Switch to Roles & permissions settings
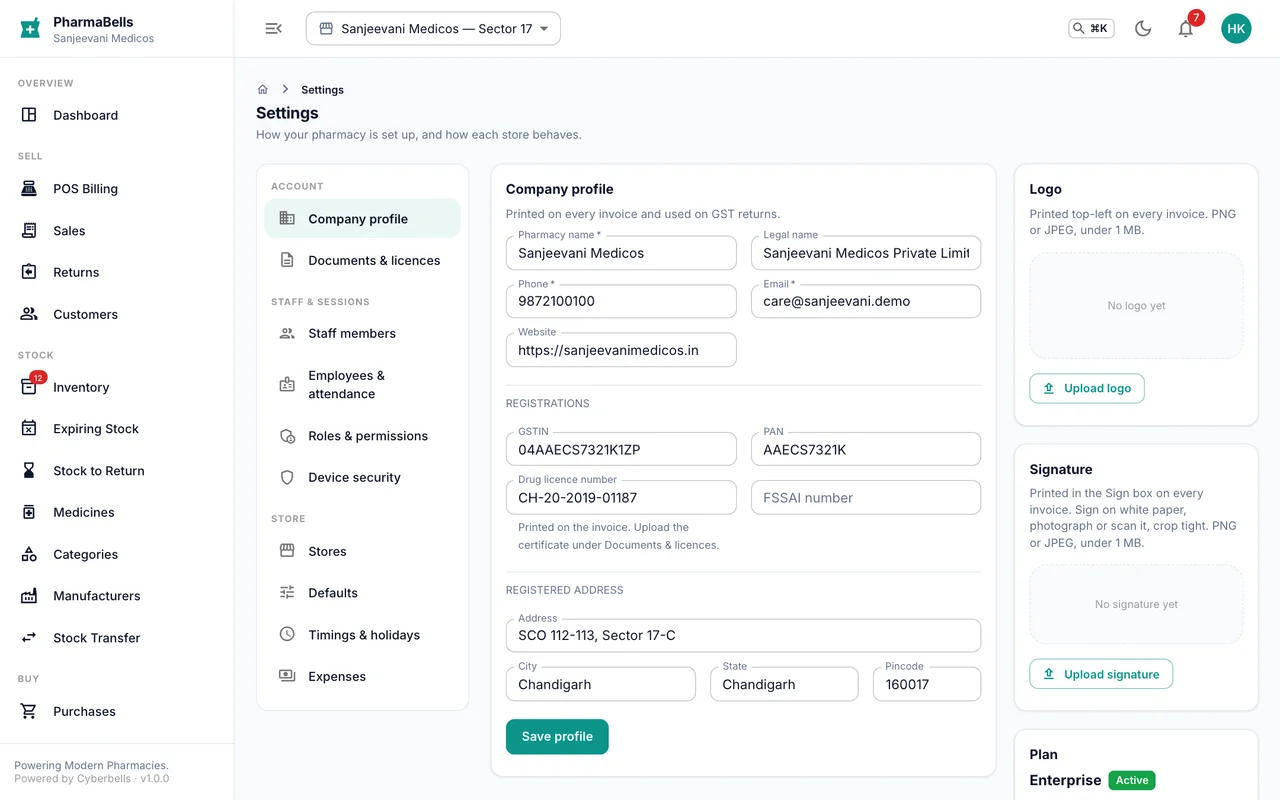The width and height of the screenshot is (1280, 800). pyautogui.click(x=362, y=436)
